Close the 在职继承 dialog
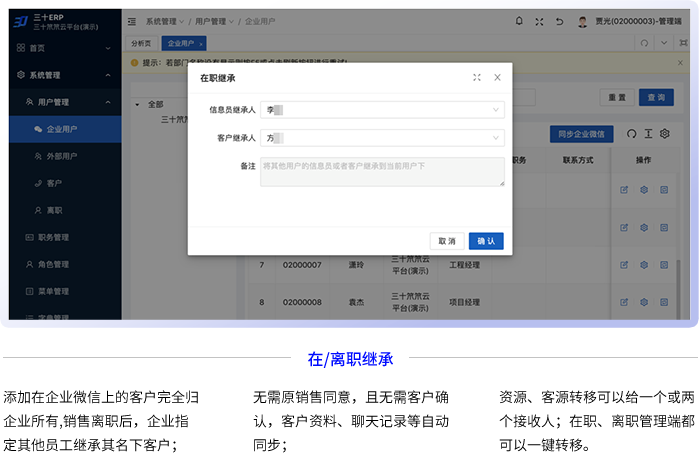 point(497,77)
